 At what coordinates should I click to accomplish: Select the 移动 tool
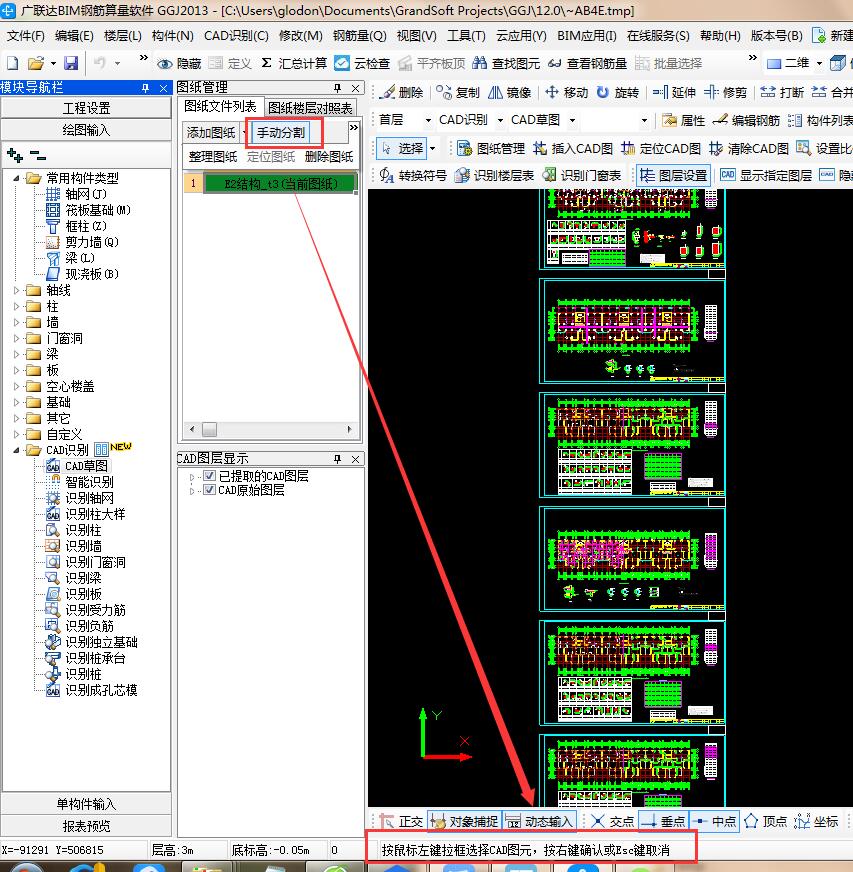click(x=566, y=92)
